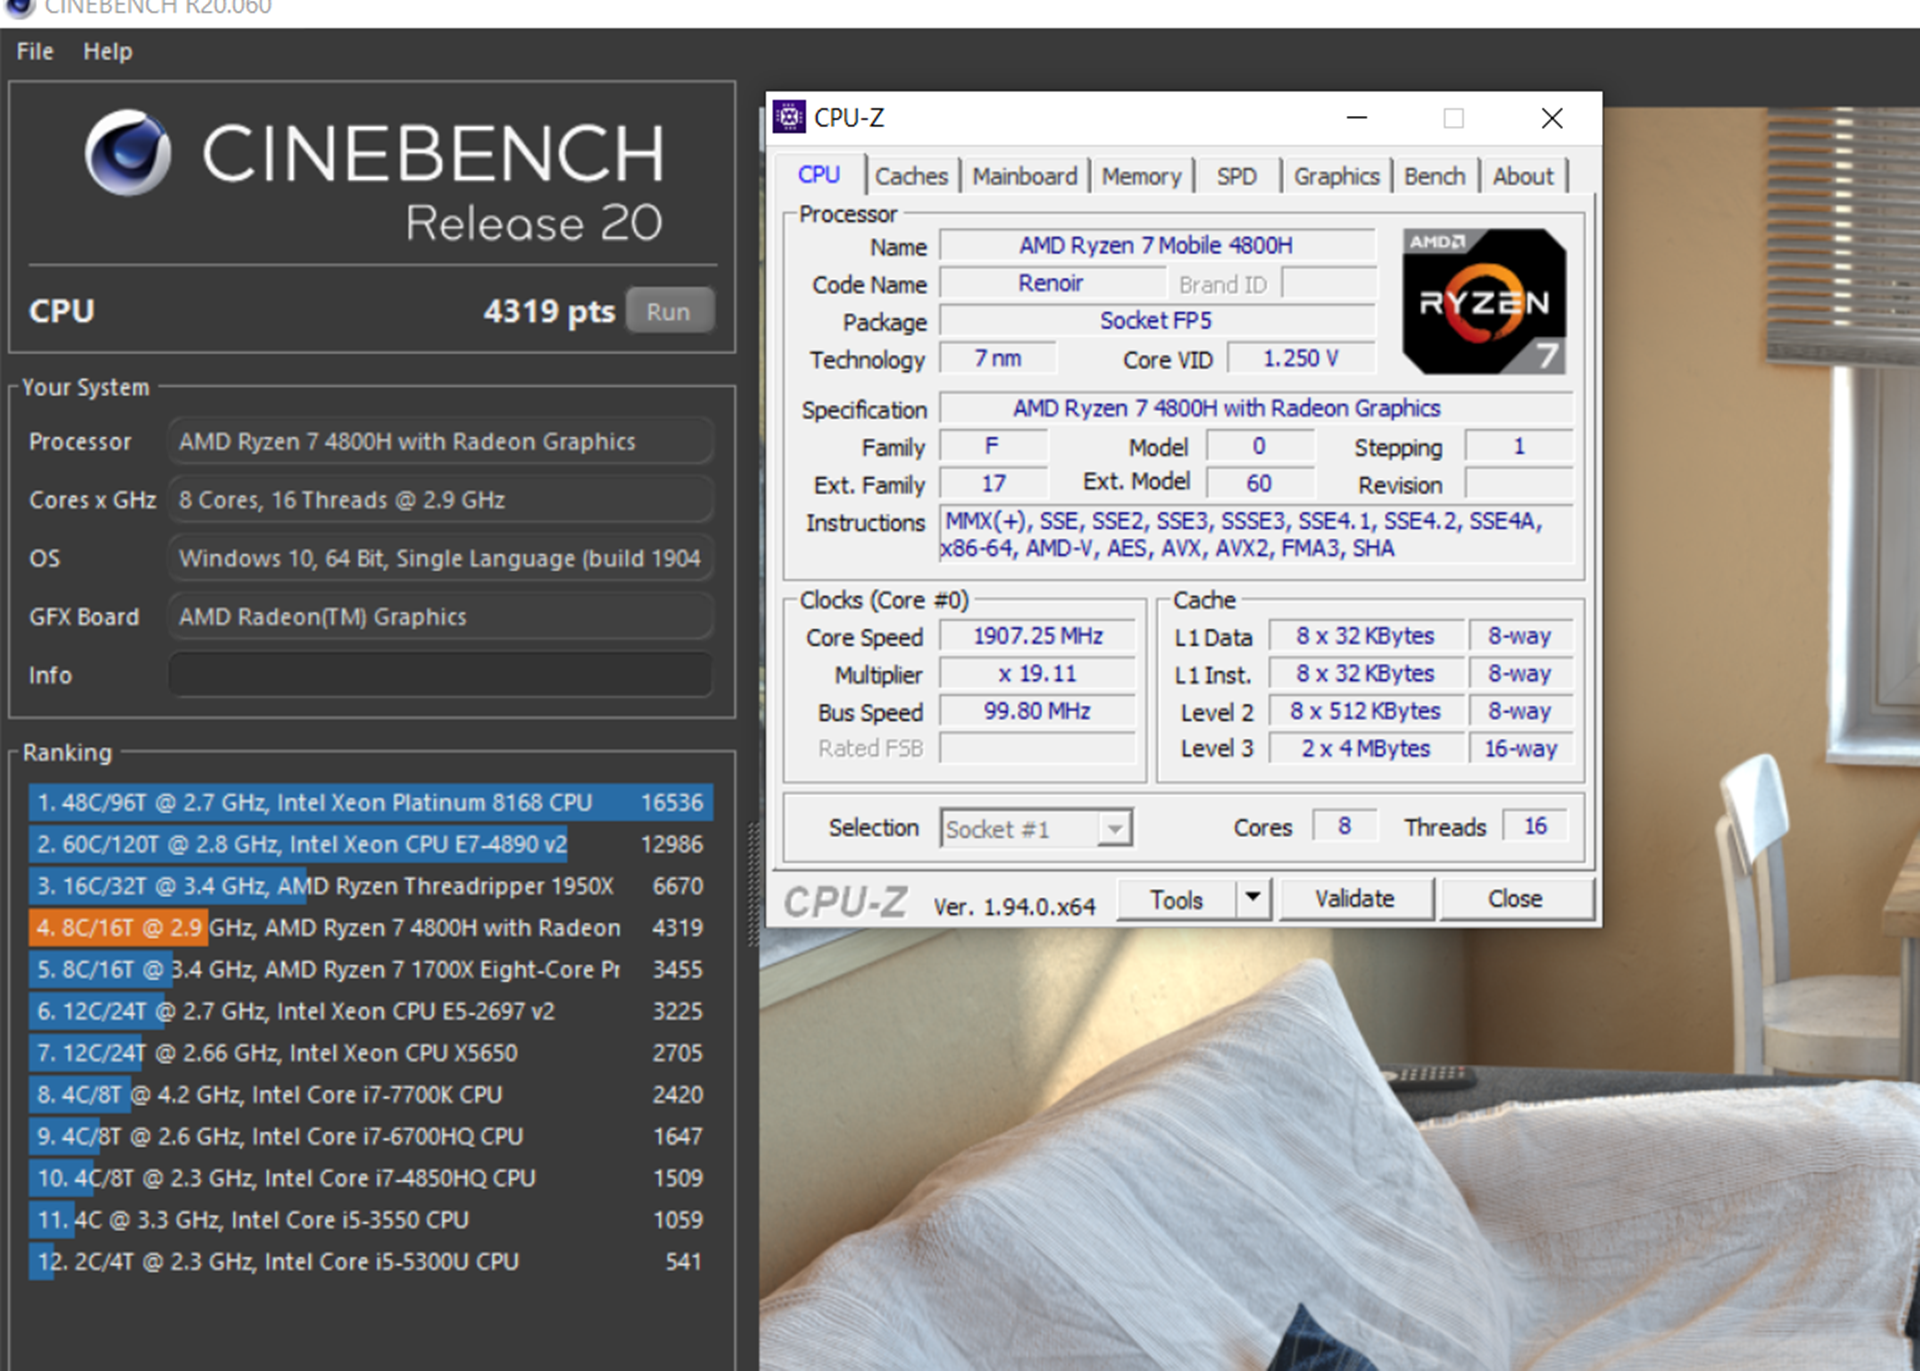The width and height of the screenshot is (1920, 1371).
Task: Click the CPU-Z title bar app icon
Action: point(789,118)
